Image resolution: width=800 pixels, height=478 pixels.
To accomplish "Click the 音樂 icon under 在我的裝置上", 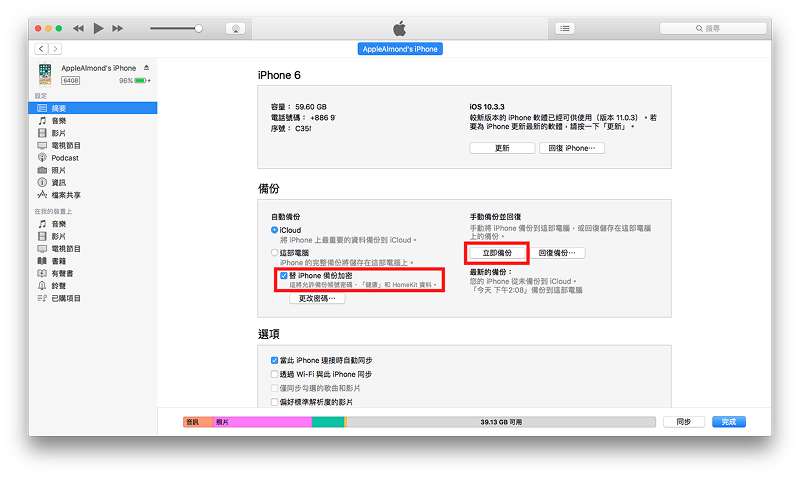I will point(42,224).
